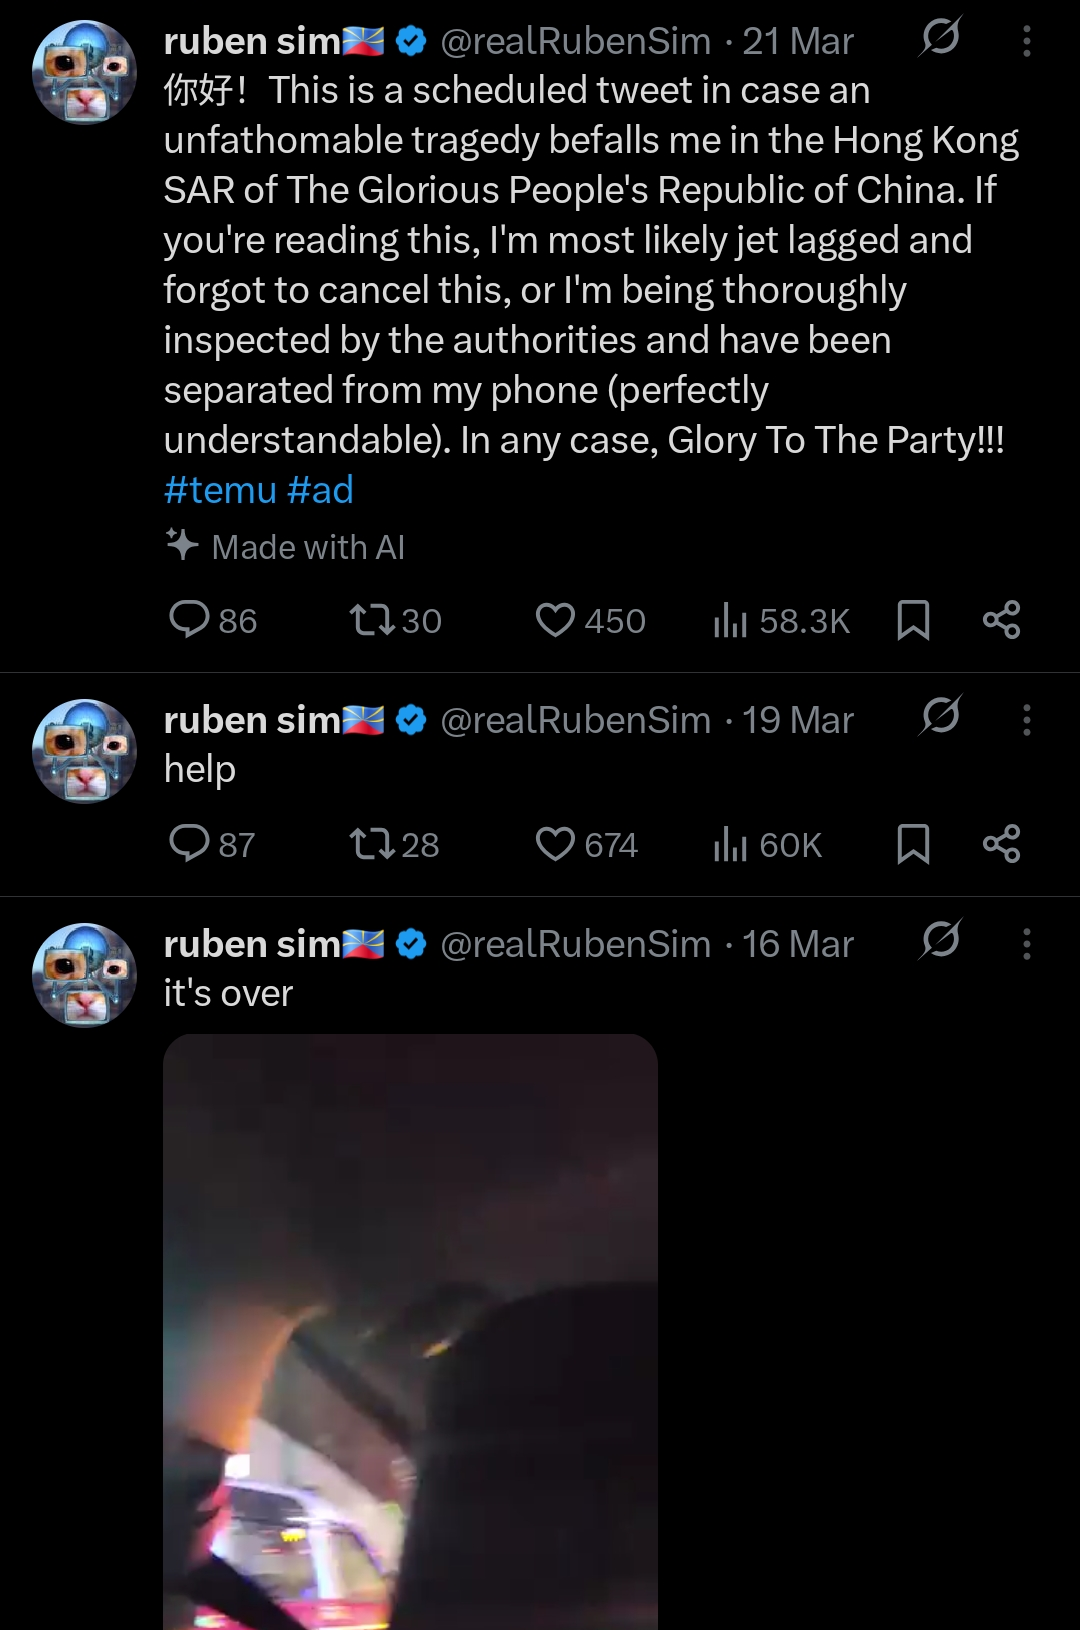
Task: Like the 21 Mar scheduled tweet
Action: tap(555, 620)
